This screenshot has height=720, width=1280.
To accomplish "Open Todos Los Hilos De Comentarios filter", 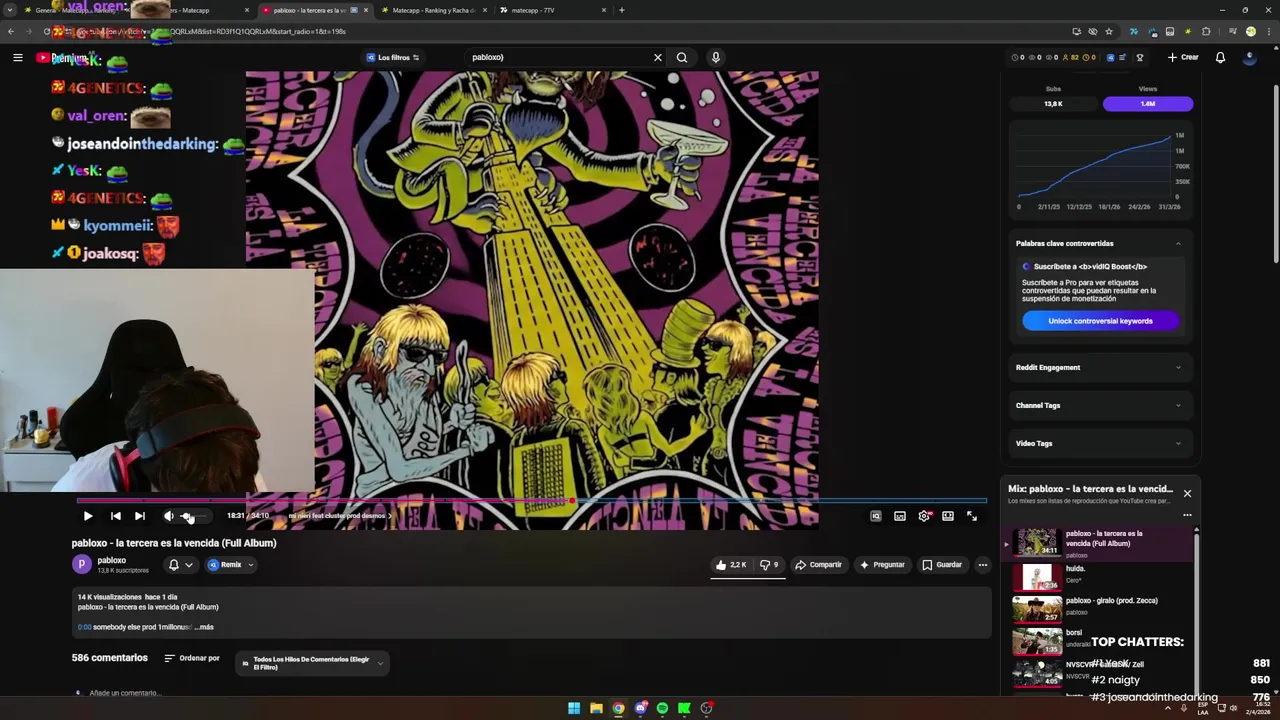I will click(312, 663).
